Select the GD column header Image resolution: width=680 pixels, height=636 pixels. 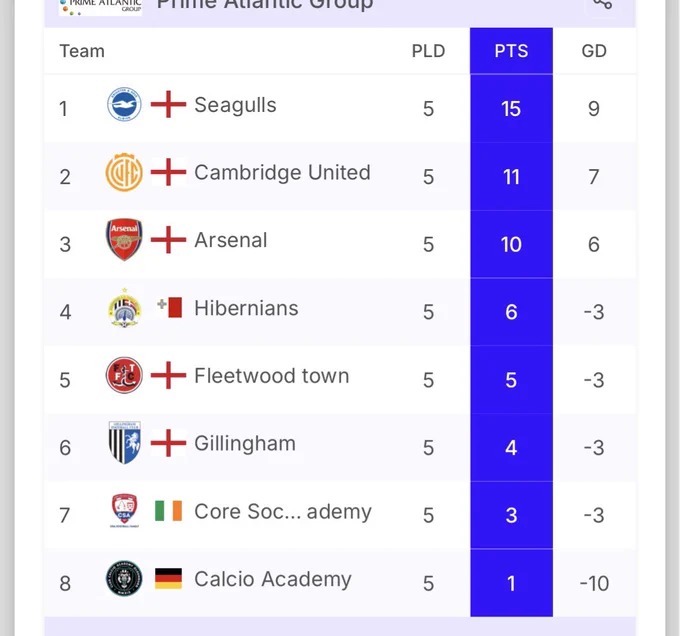tap(594, 51)
